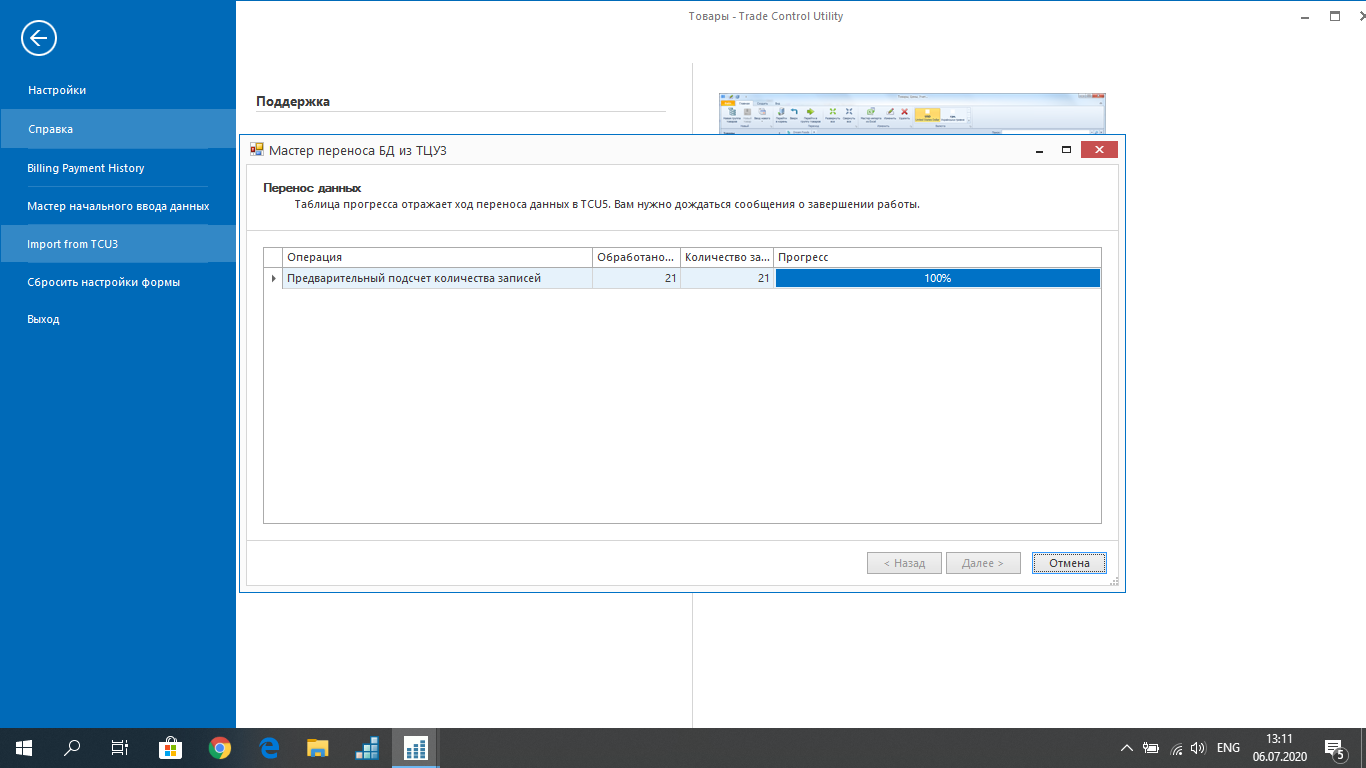Open Task View from the taskbar
This screenshot has width=1366, height=768.
pos(120,747)
